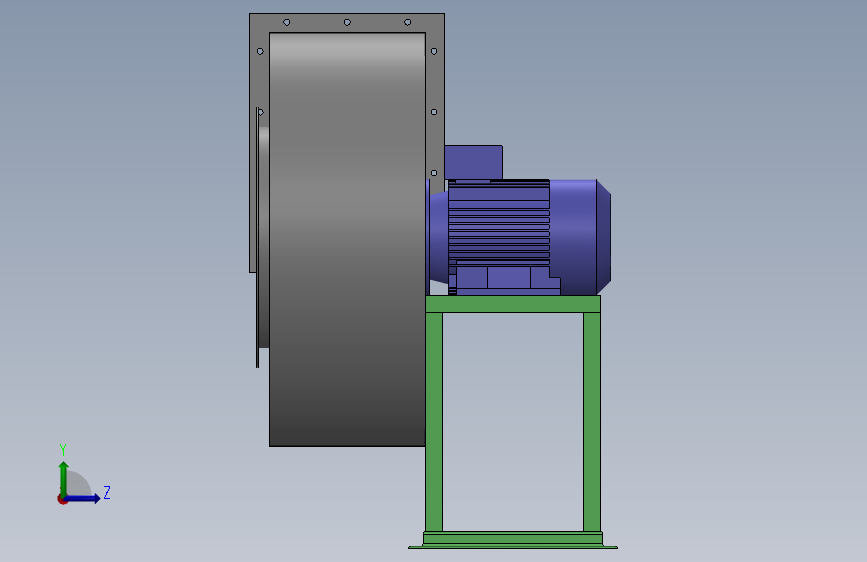
Task: Select the motor's rear fan cover
Action: [580, 237]
